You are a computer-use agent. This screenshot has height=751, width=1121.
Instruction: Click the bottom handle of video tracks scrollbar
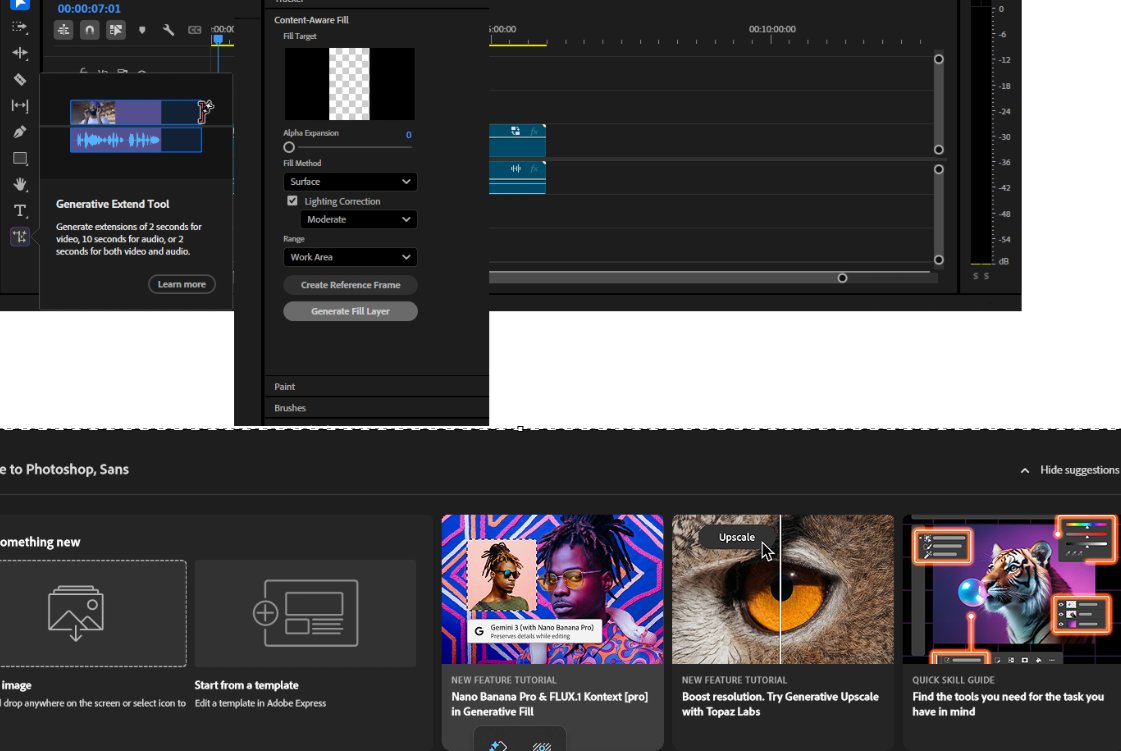pyautogui.click(x=939, y=149)
